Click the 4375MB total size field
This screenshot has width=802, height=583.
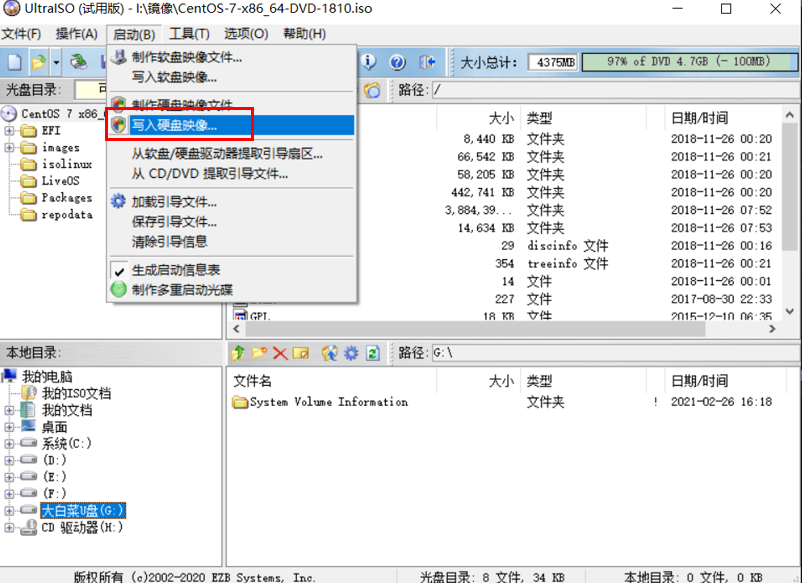point(553,62)
